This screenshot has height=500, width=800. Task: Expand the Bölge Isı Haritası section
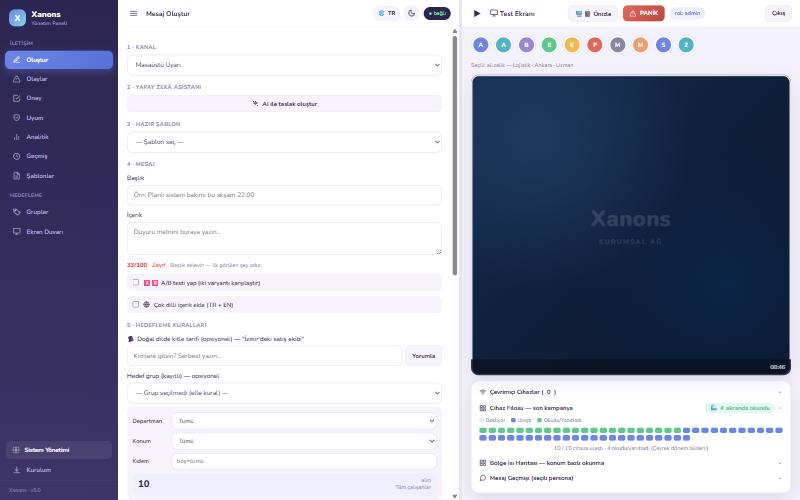click(631, 463)
